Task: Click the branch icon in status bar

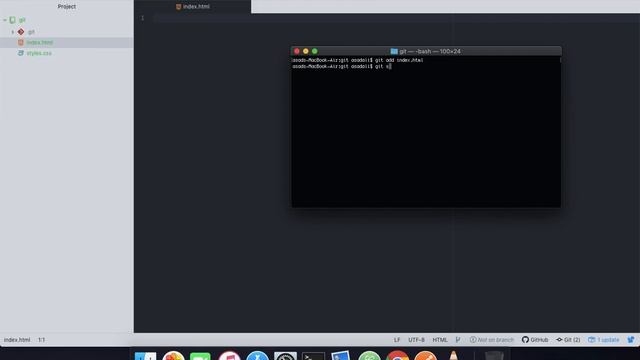Action: tap(458, 340)
